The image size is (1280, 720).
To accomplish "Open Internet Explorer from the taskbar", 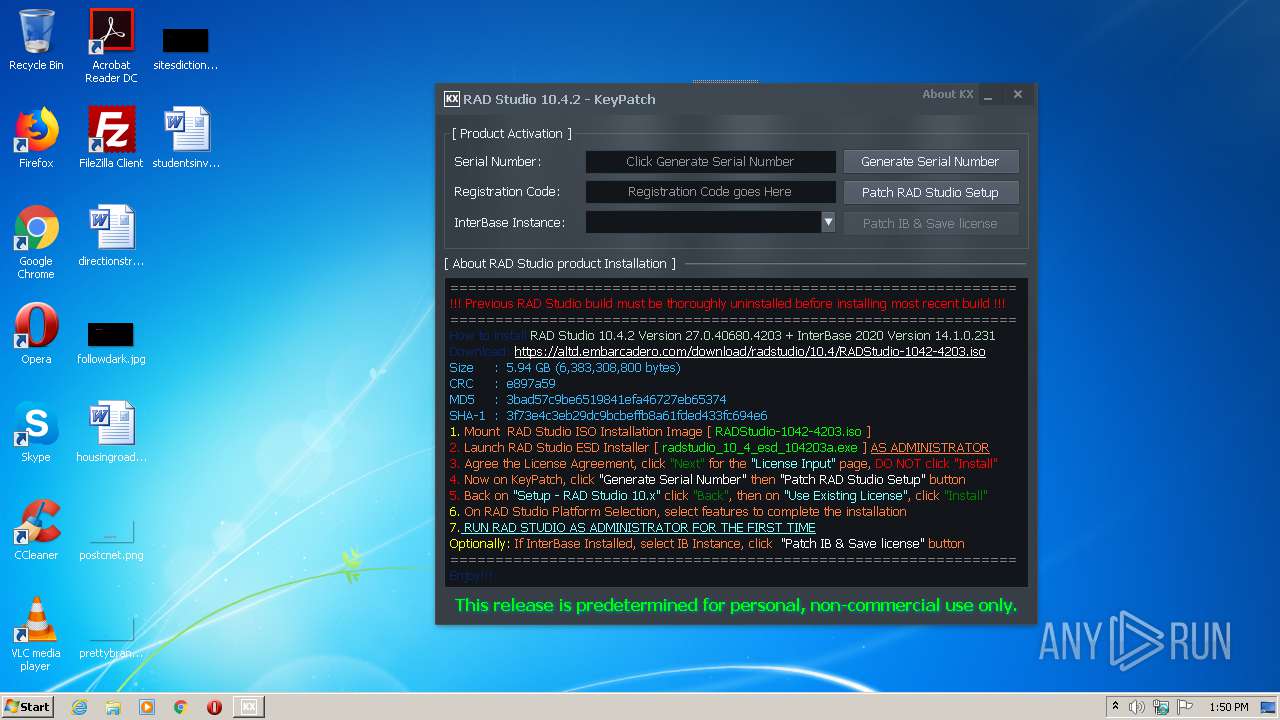I will [80, 707].
